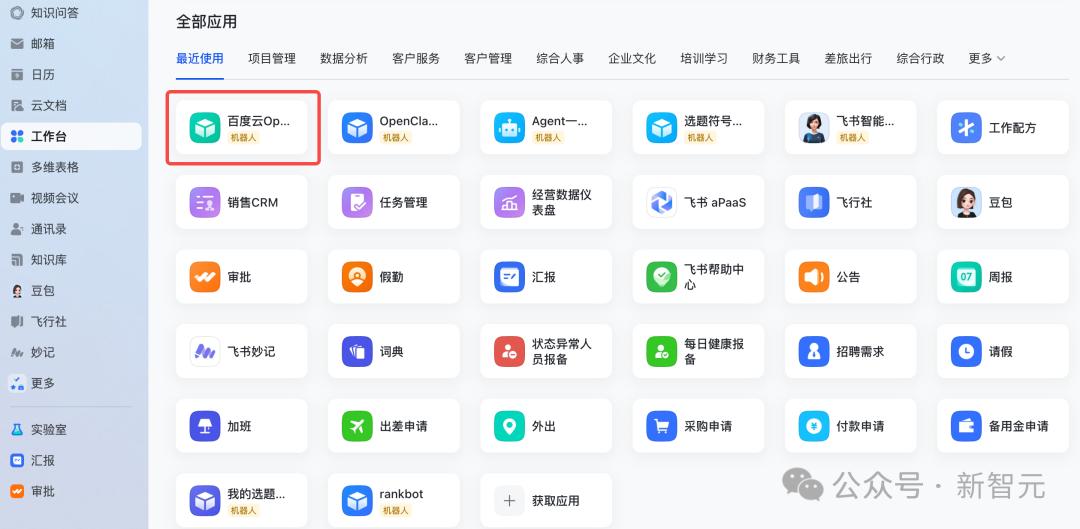The width and height of the screenshot is (1080, 529).
Task: Launch the 飞书 aPaaS icon
Action: pos(661,203)
